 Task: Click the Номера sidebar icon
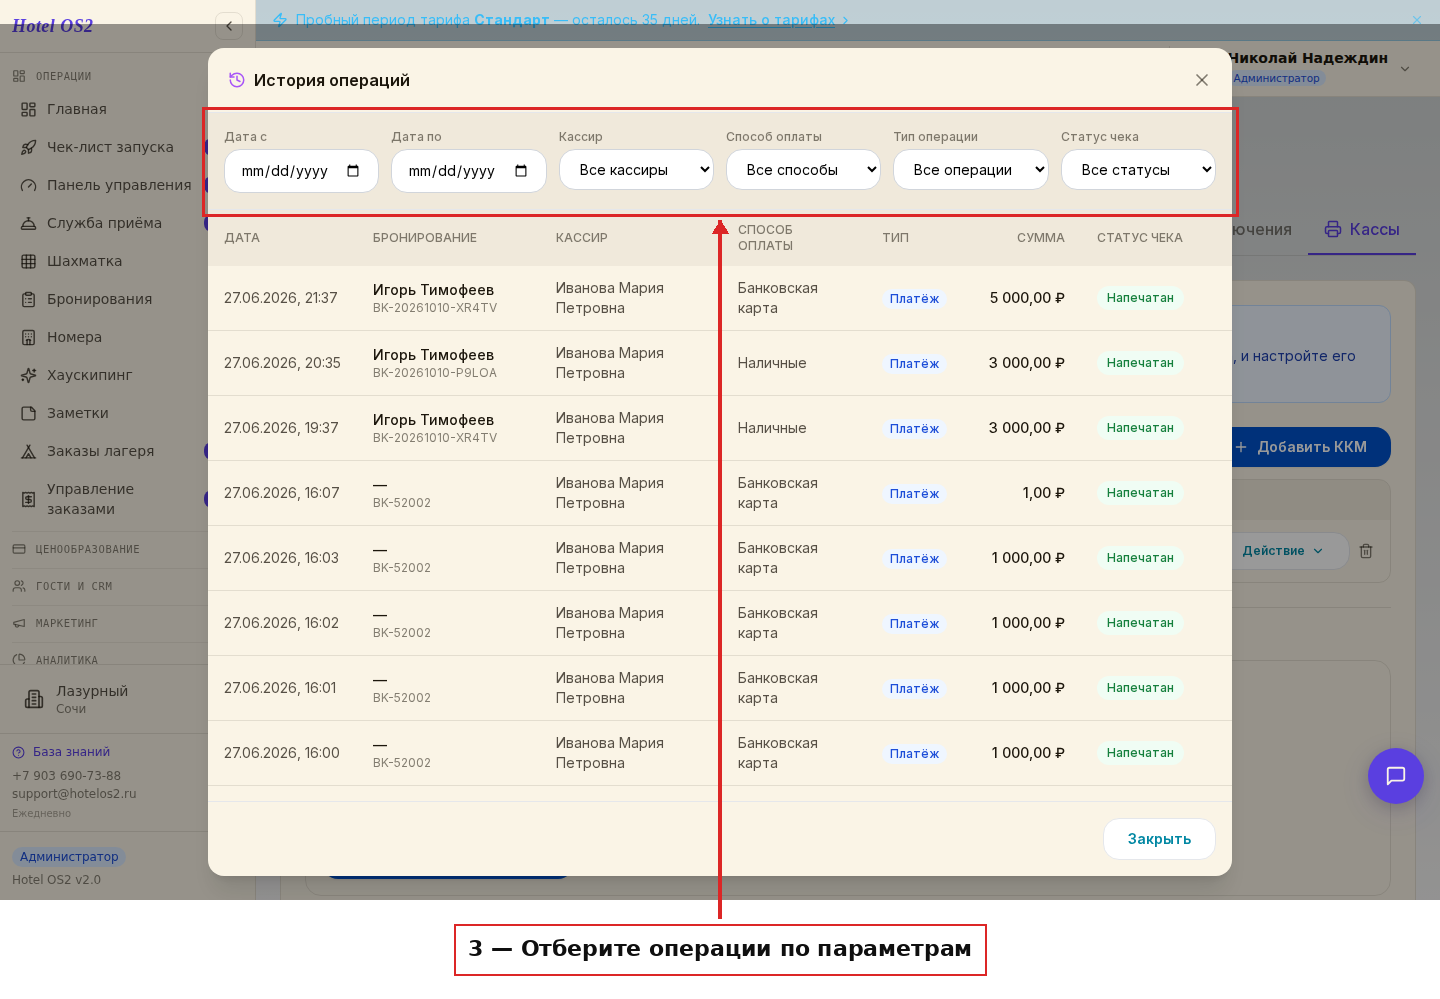[x=28, y=337]
